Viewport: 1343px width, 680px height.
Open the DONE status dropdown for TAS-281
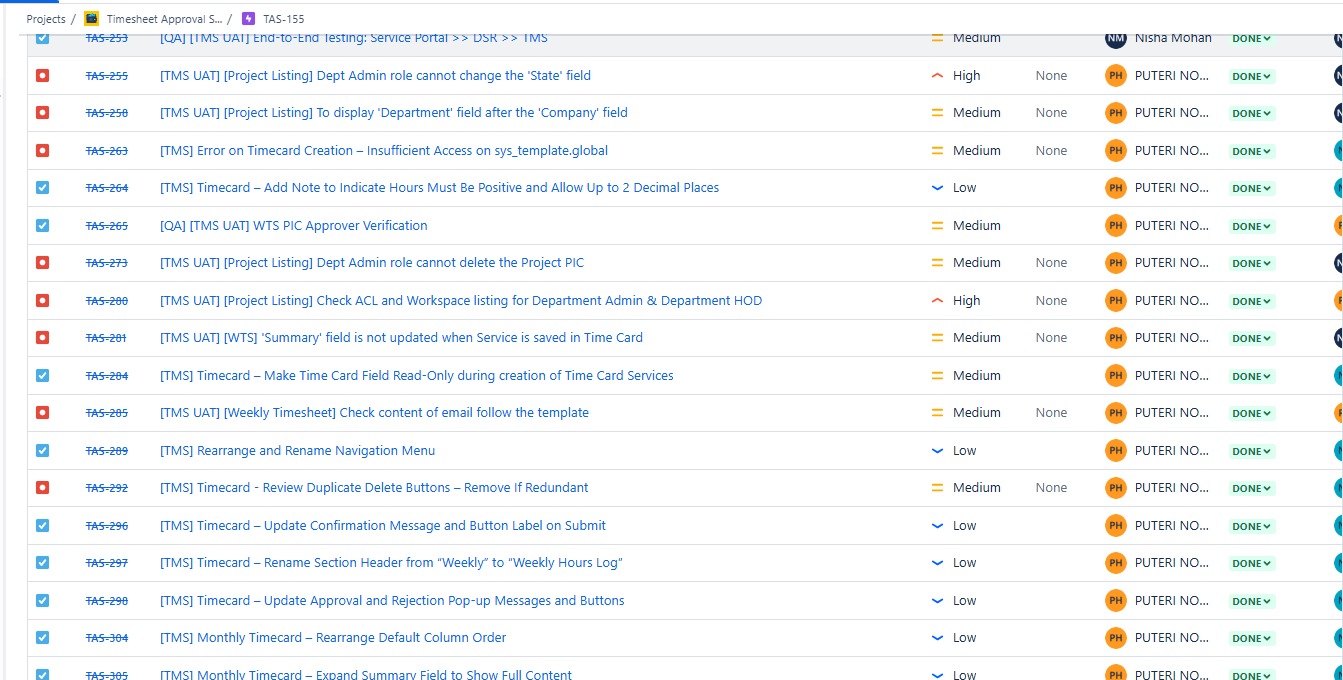[x=1251, y=338]
